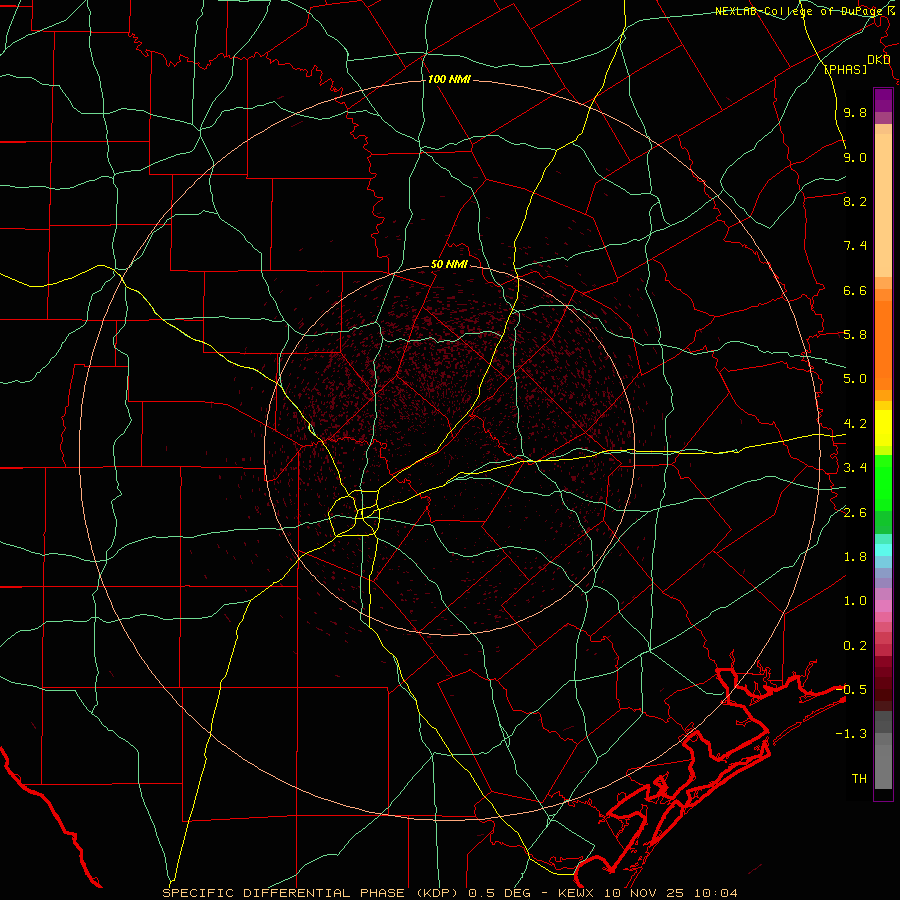Click the 1.0 value on the scale
The image size is (900, 900).
[855, 601]
